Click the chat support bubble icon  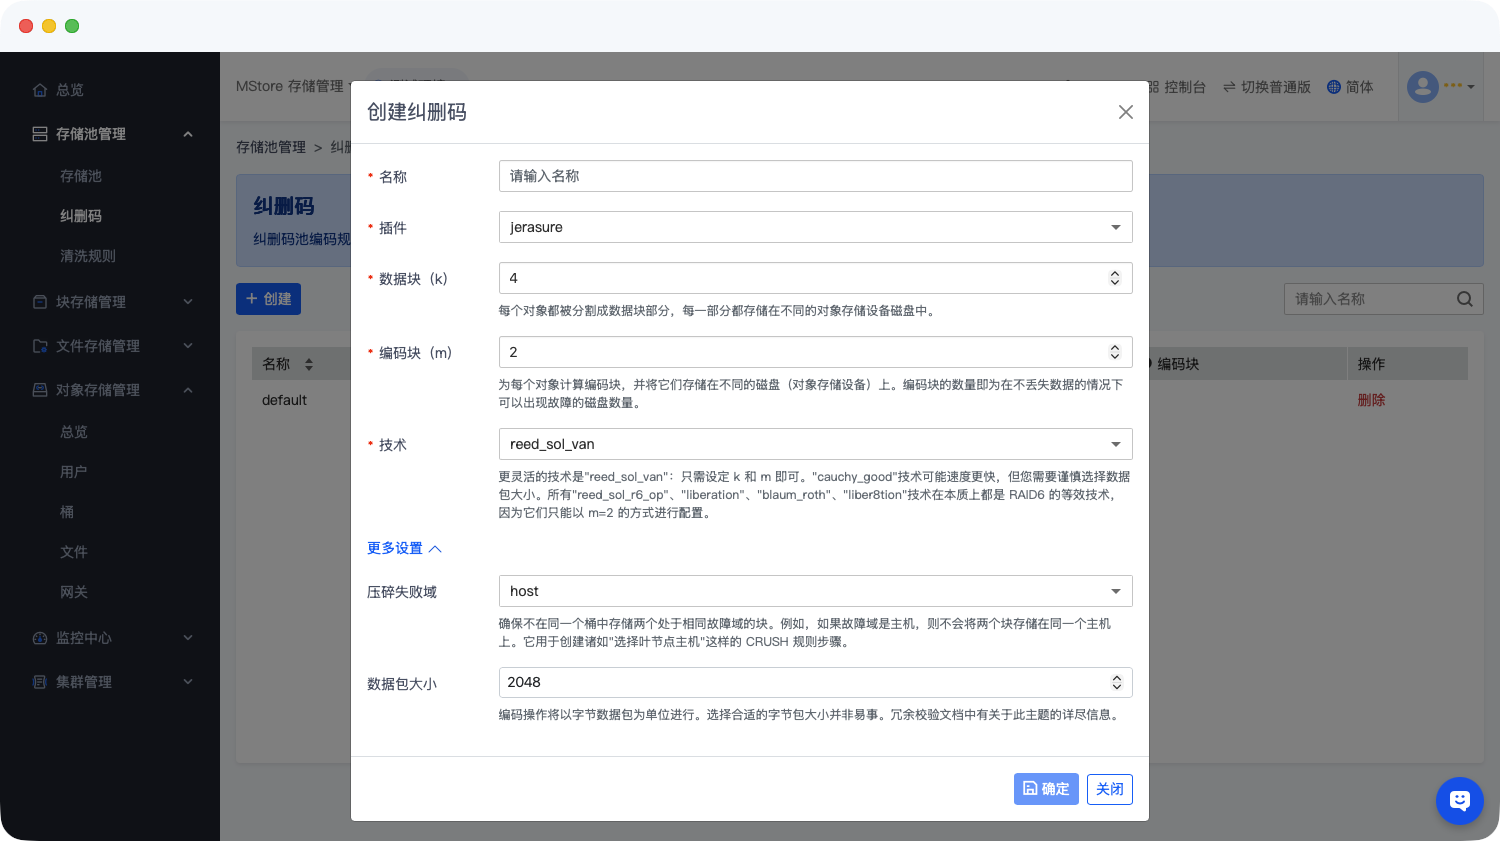pyautogui.click(x=1459, y=800)
